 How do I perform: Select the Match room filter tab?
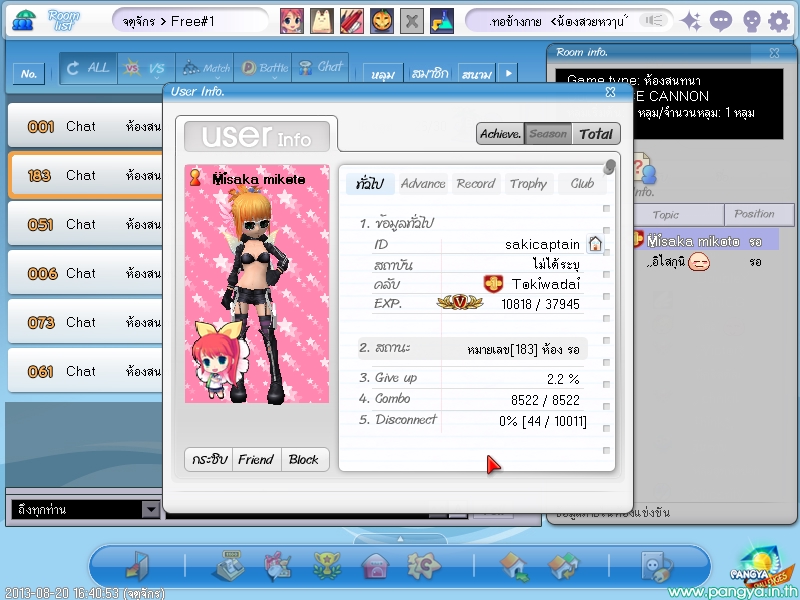pyautogui.click(x=205, y=68)
